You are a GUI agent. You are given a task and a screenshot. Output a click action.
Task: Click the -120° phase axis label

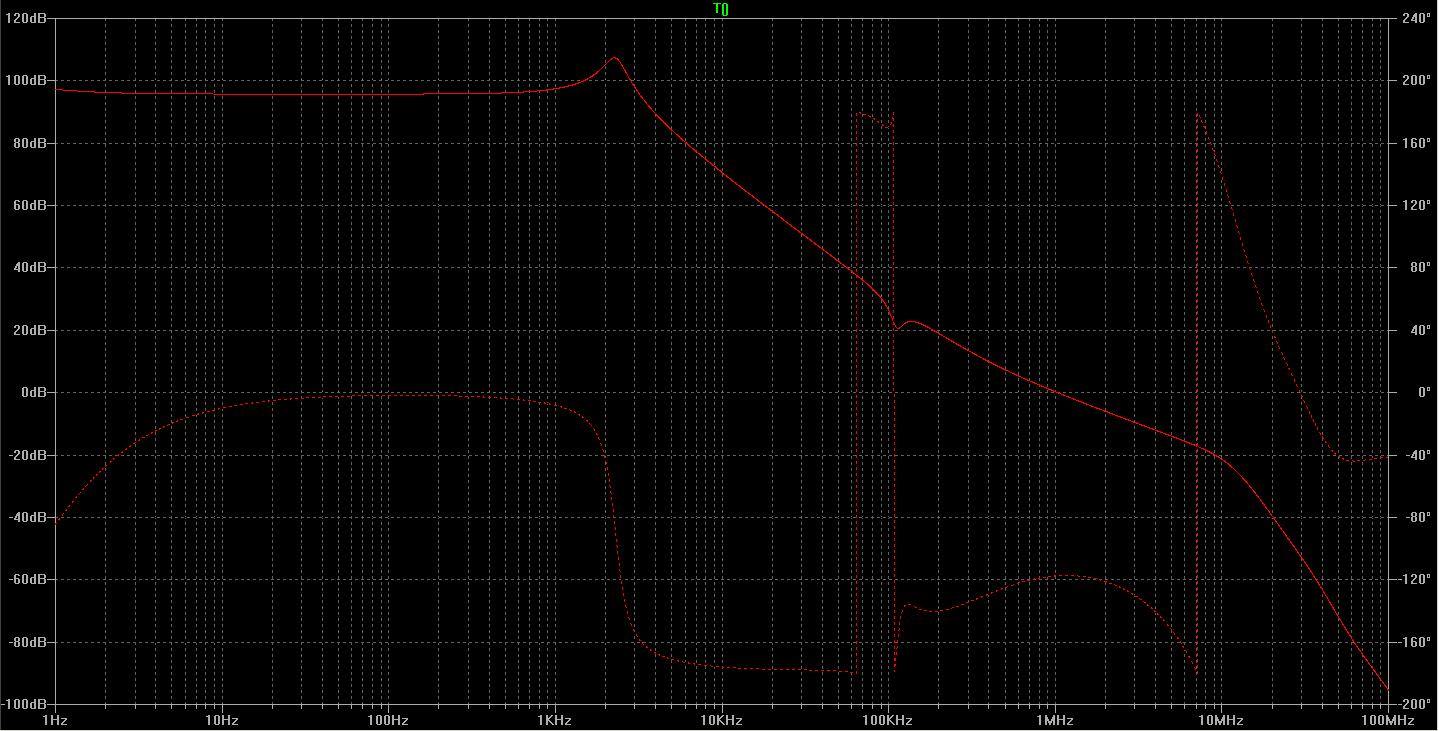point(1415,579)
